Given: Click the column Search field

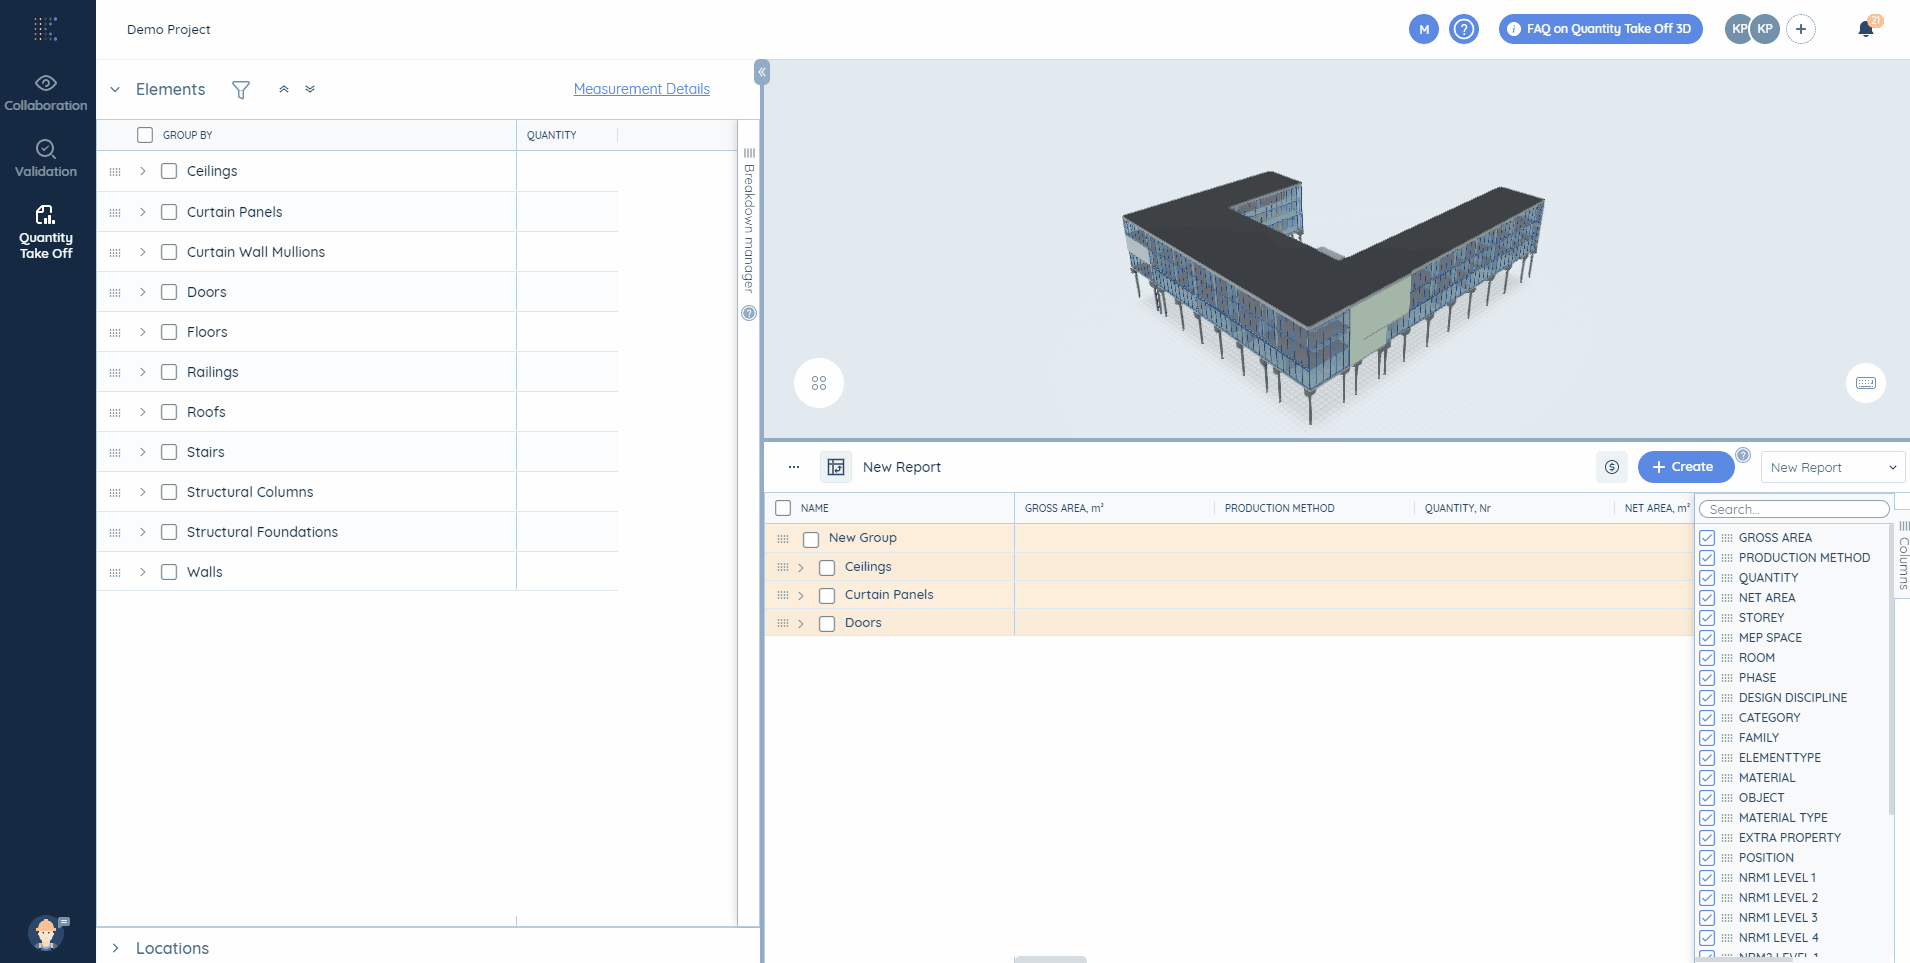Looking at the screenshot, I should click(1794, 509).
